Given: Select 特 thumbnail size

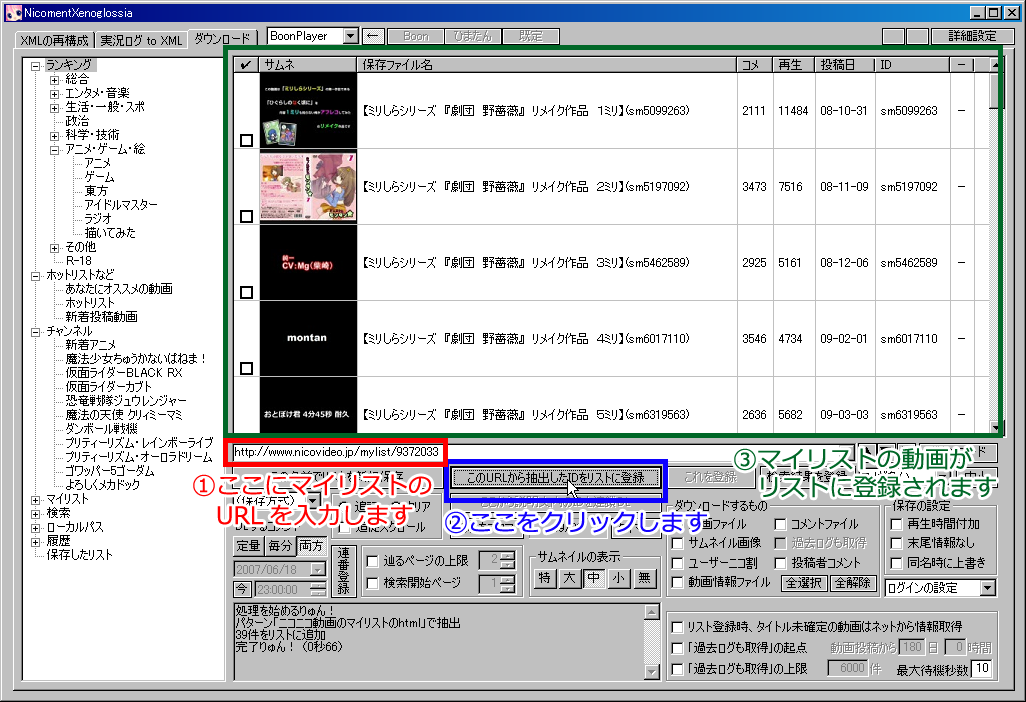Looking at the screenshot, I should pos(545,578).
